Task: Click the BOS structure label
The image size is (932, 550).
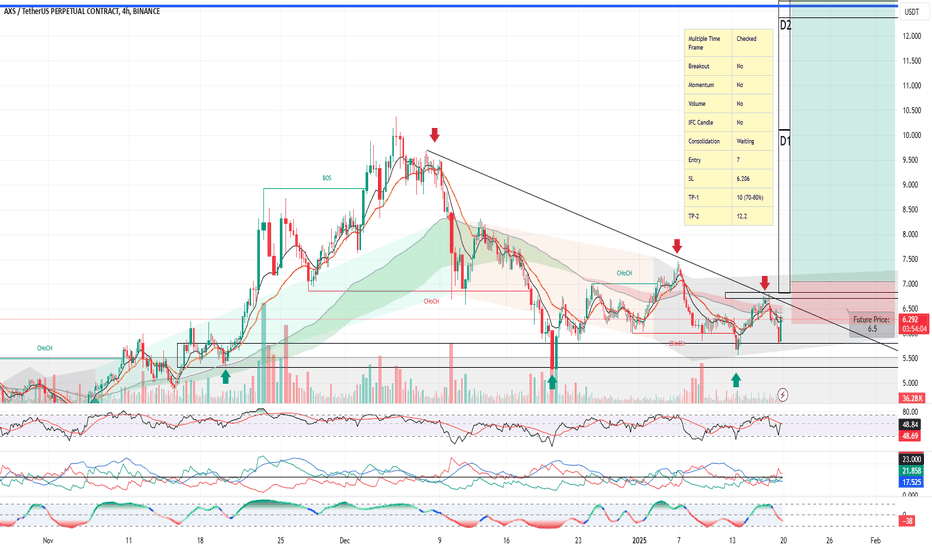Action: point(327,178)
